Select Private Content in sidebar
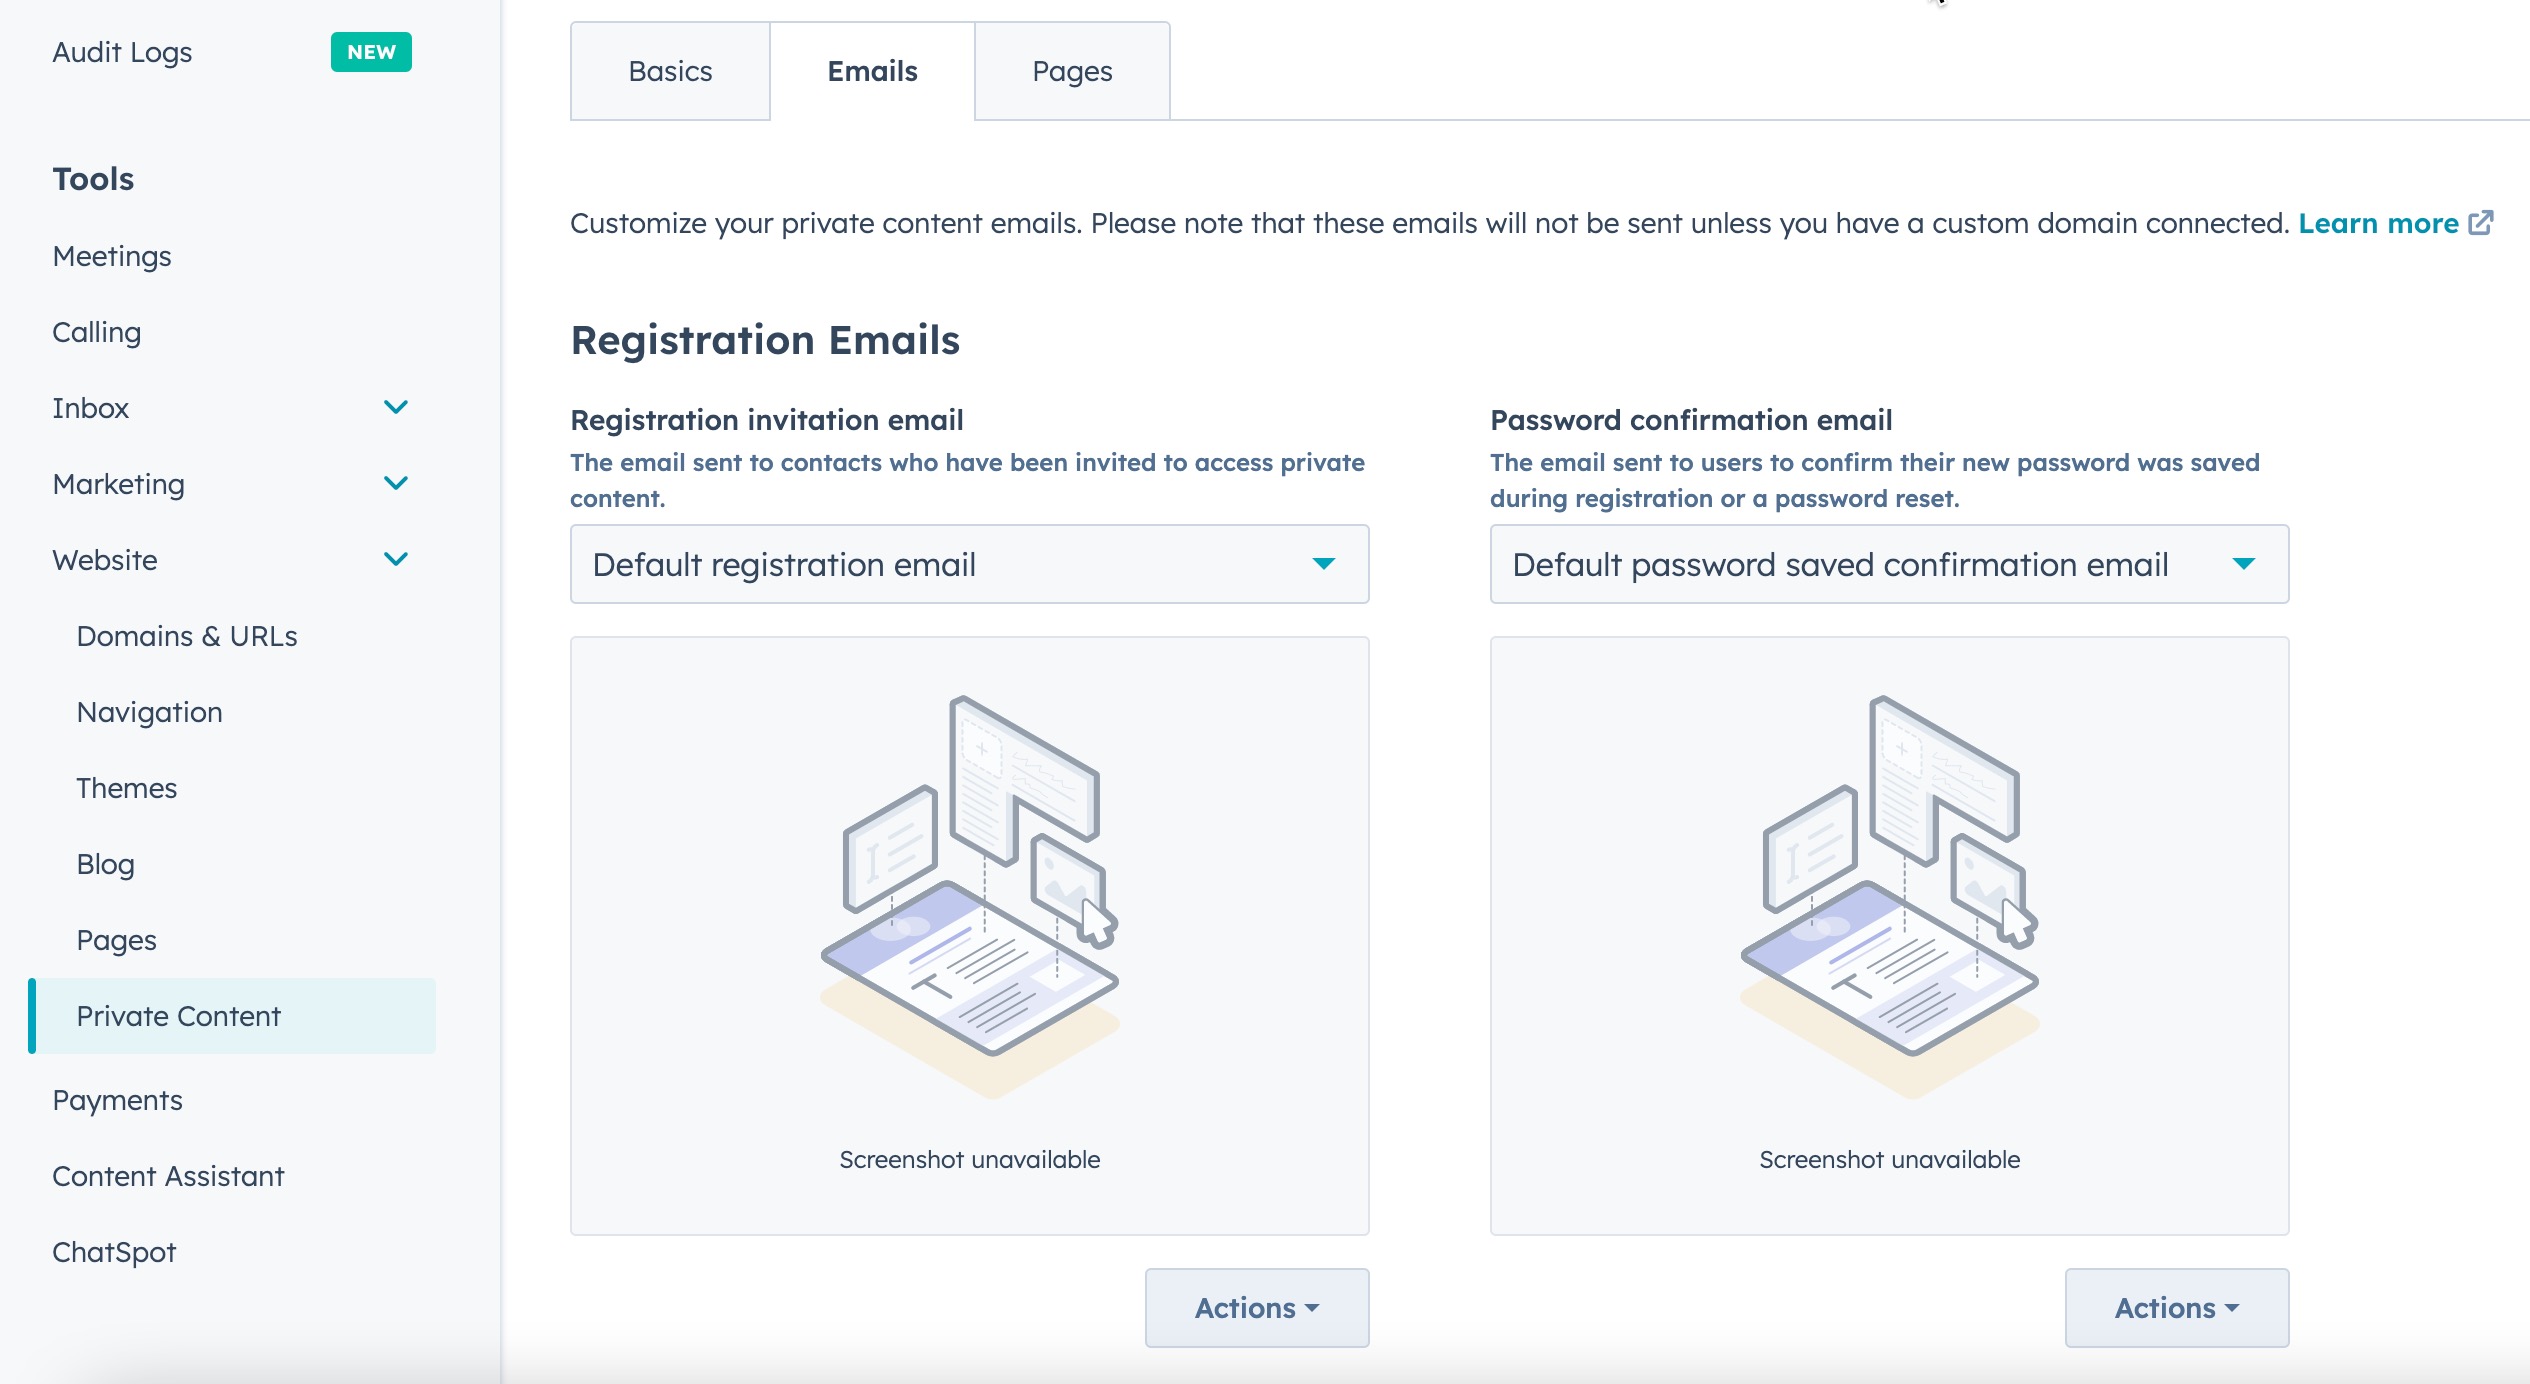2530x1384 pixels. tap(179, 1016)
